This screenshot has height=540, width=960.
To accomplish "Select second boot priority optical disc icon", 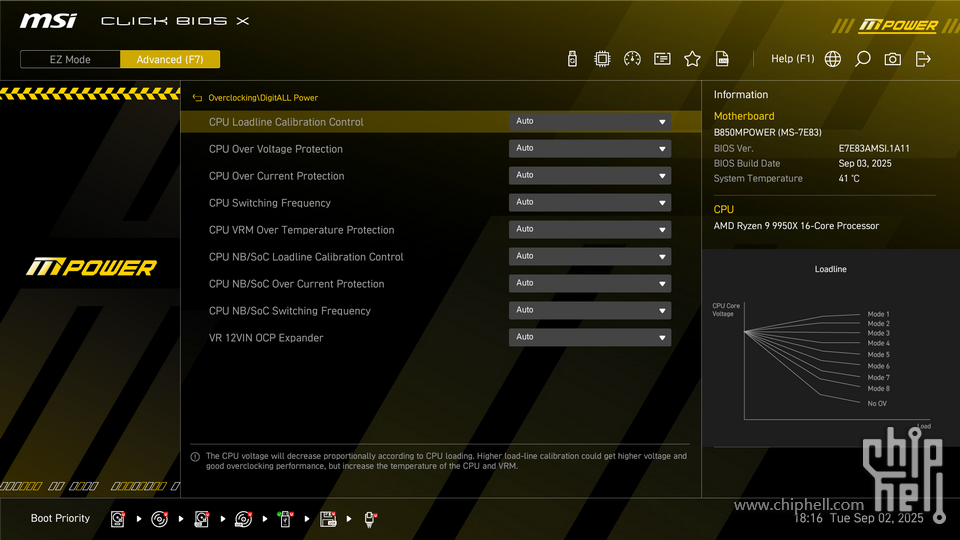I will click(x=159, y=519).
